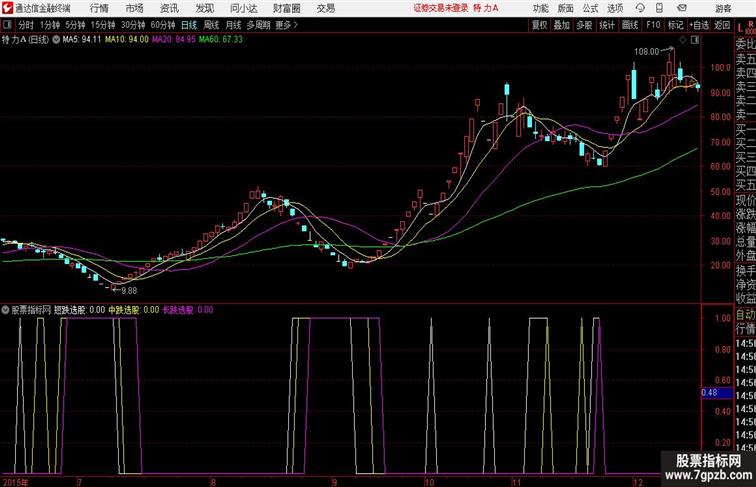
Task: Click the MA60: 67.33 indicator value
Action: click(x=221, y=40)
